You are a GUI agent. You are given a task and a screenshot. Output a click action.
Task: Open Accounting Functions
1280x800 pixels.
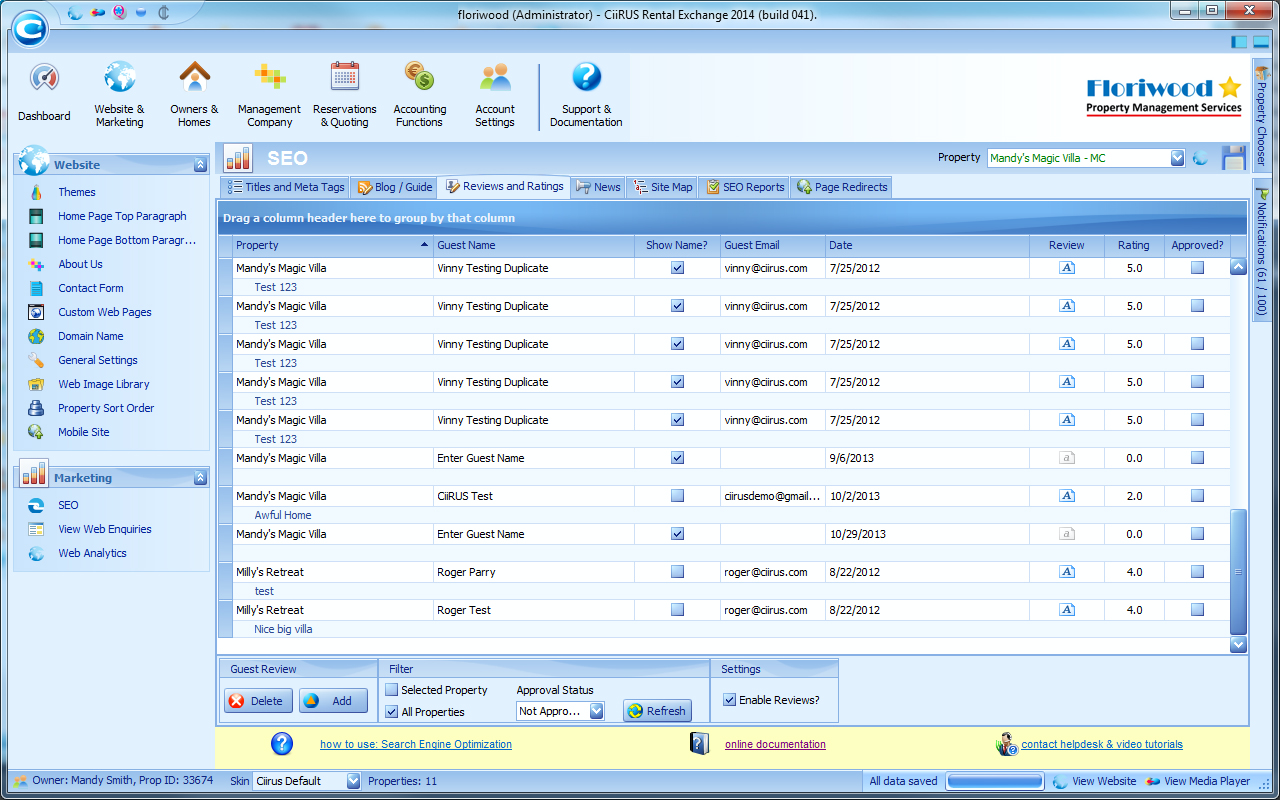419,93
